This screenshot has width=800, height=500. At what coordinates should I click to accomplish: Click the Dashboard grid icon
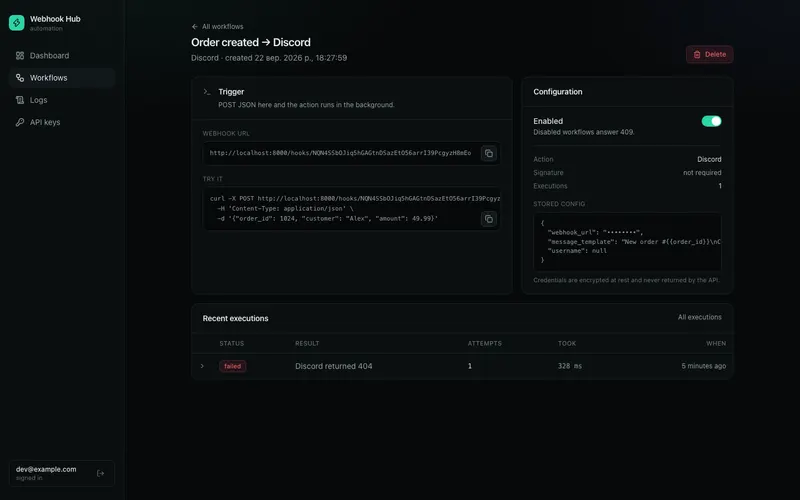point(20,56)
